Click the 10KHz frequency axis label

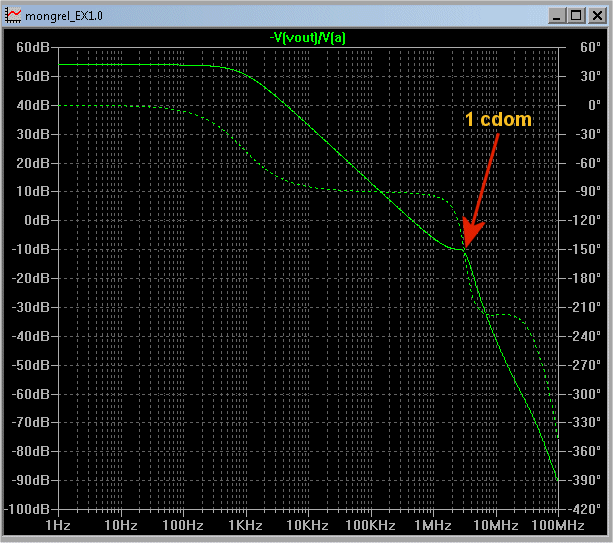(307, 525)
